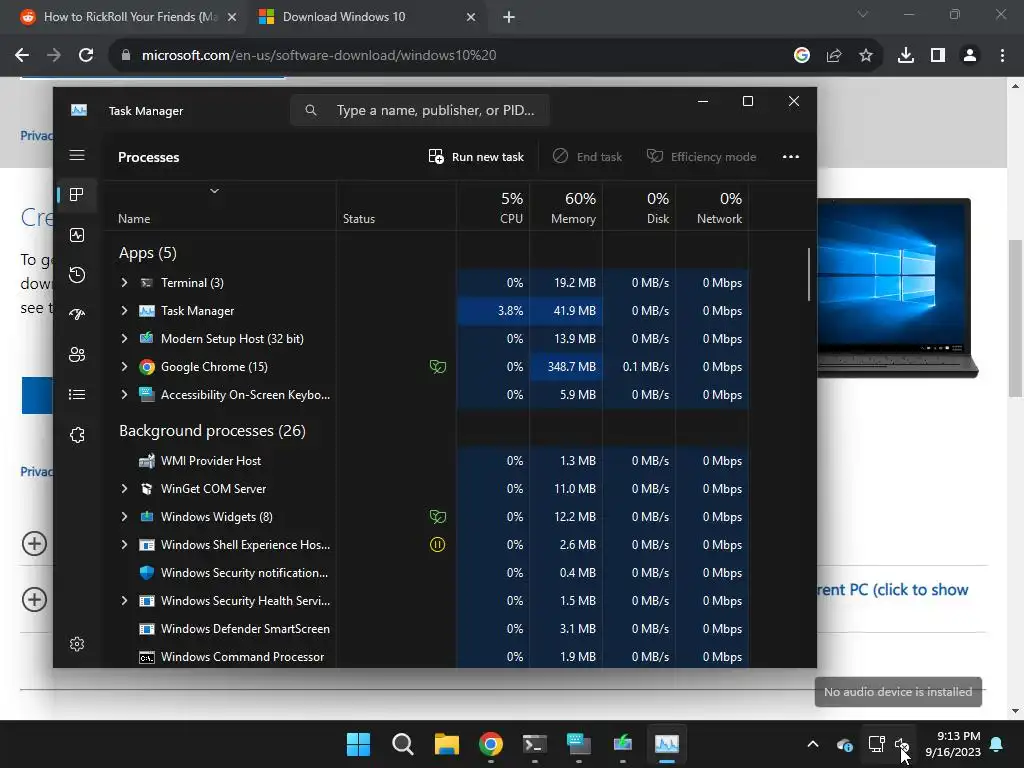This screenshot has width=1024, height=768.
Task: Click Windows Security notification shield icon
Action: coord(147,573)
